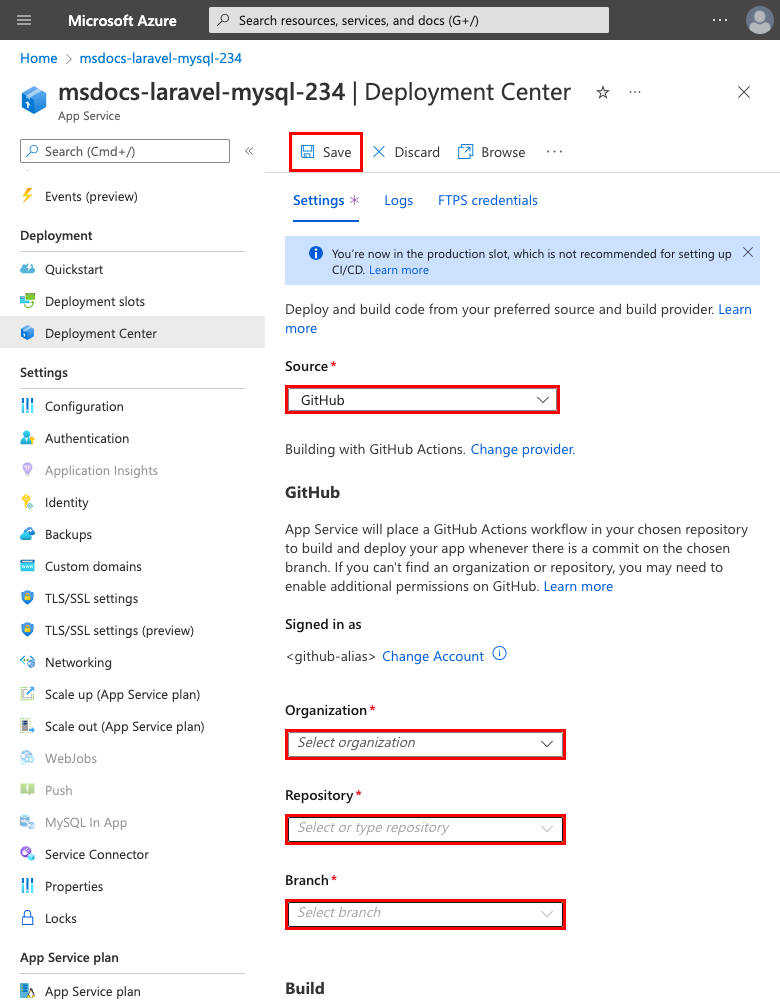Viewport: 780px width, 1000px height.
Task: Open Service Connector from the sidebar
Action: [96, 854]
